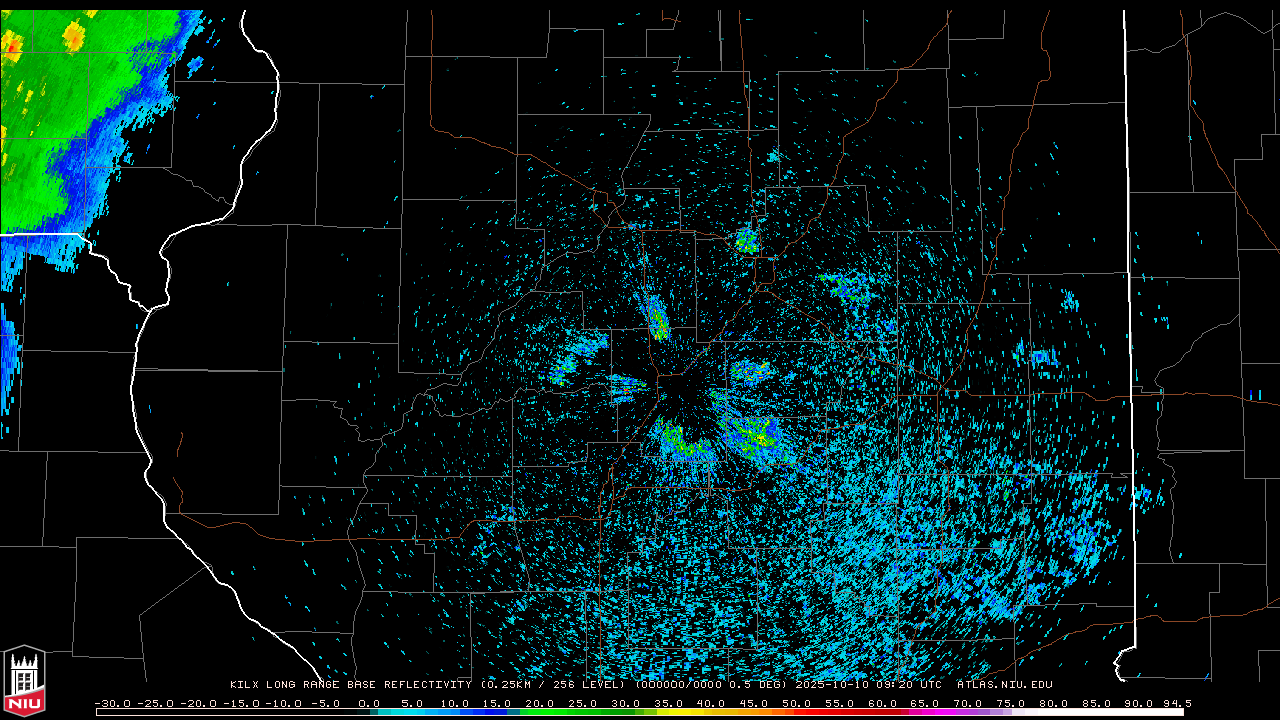Click the ATLAS.NIU.EDU text
The height and width of the screenshot is (720, 1280).
[1004, 685]
